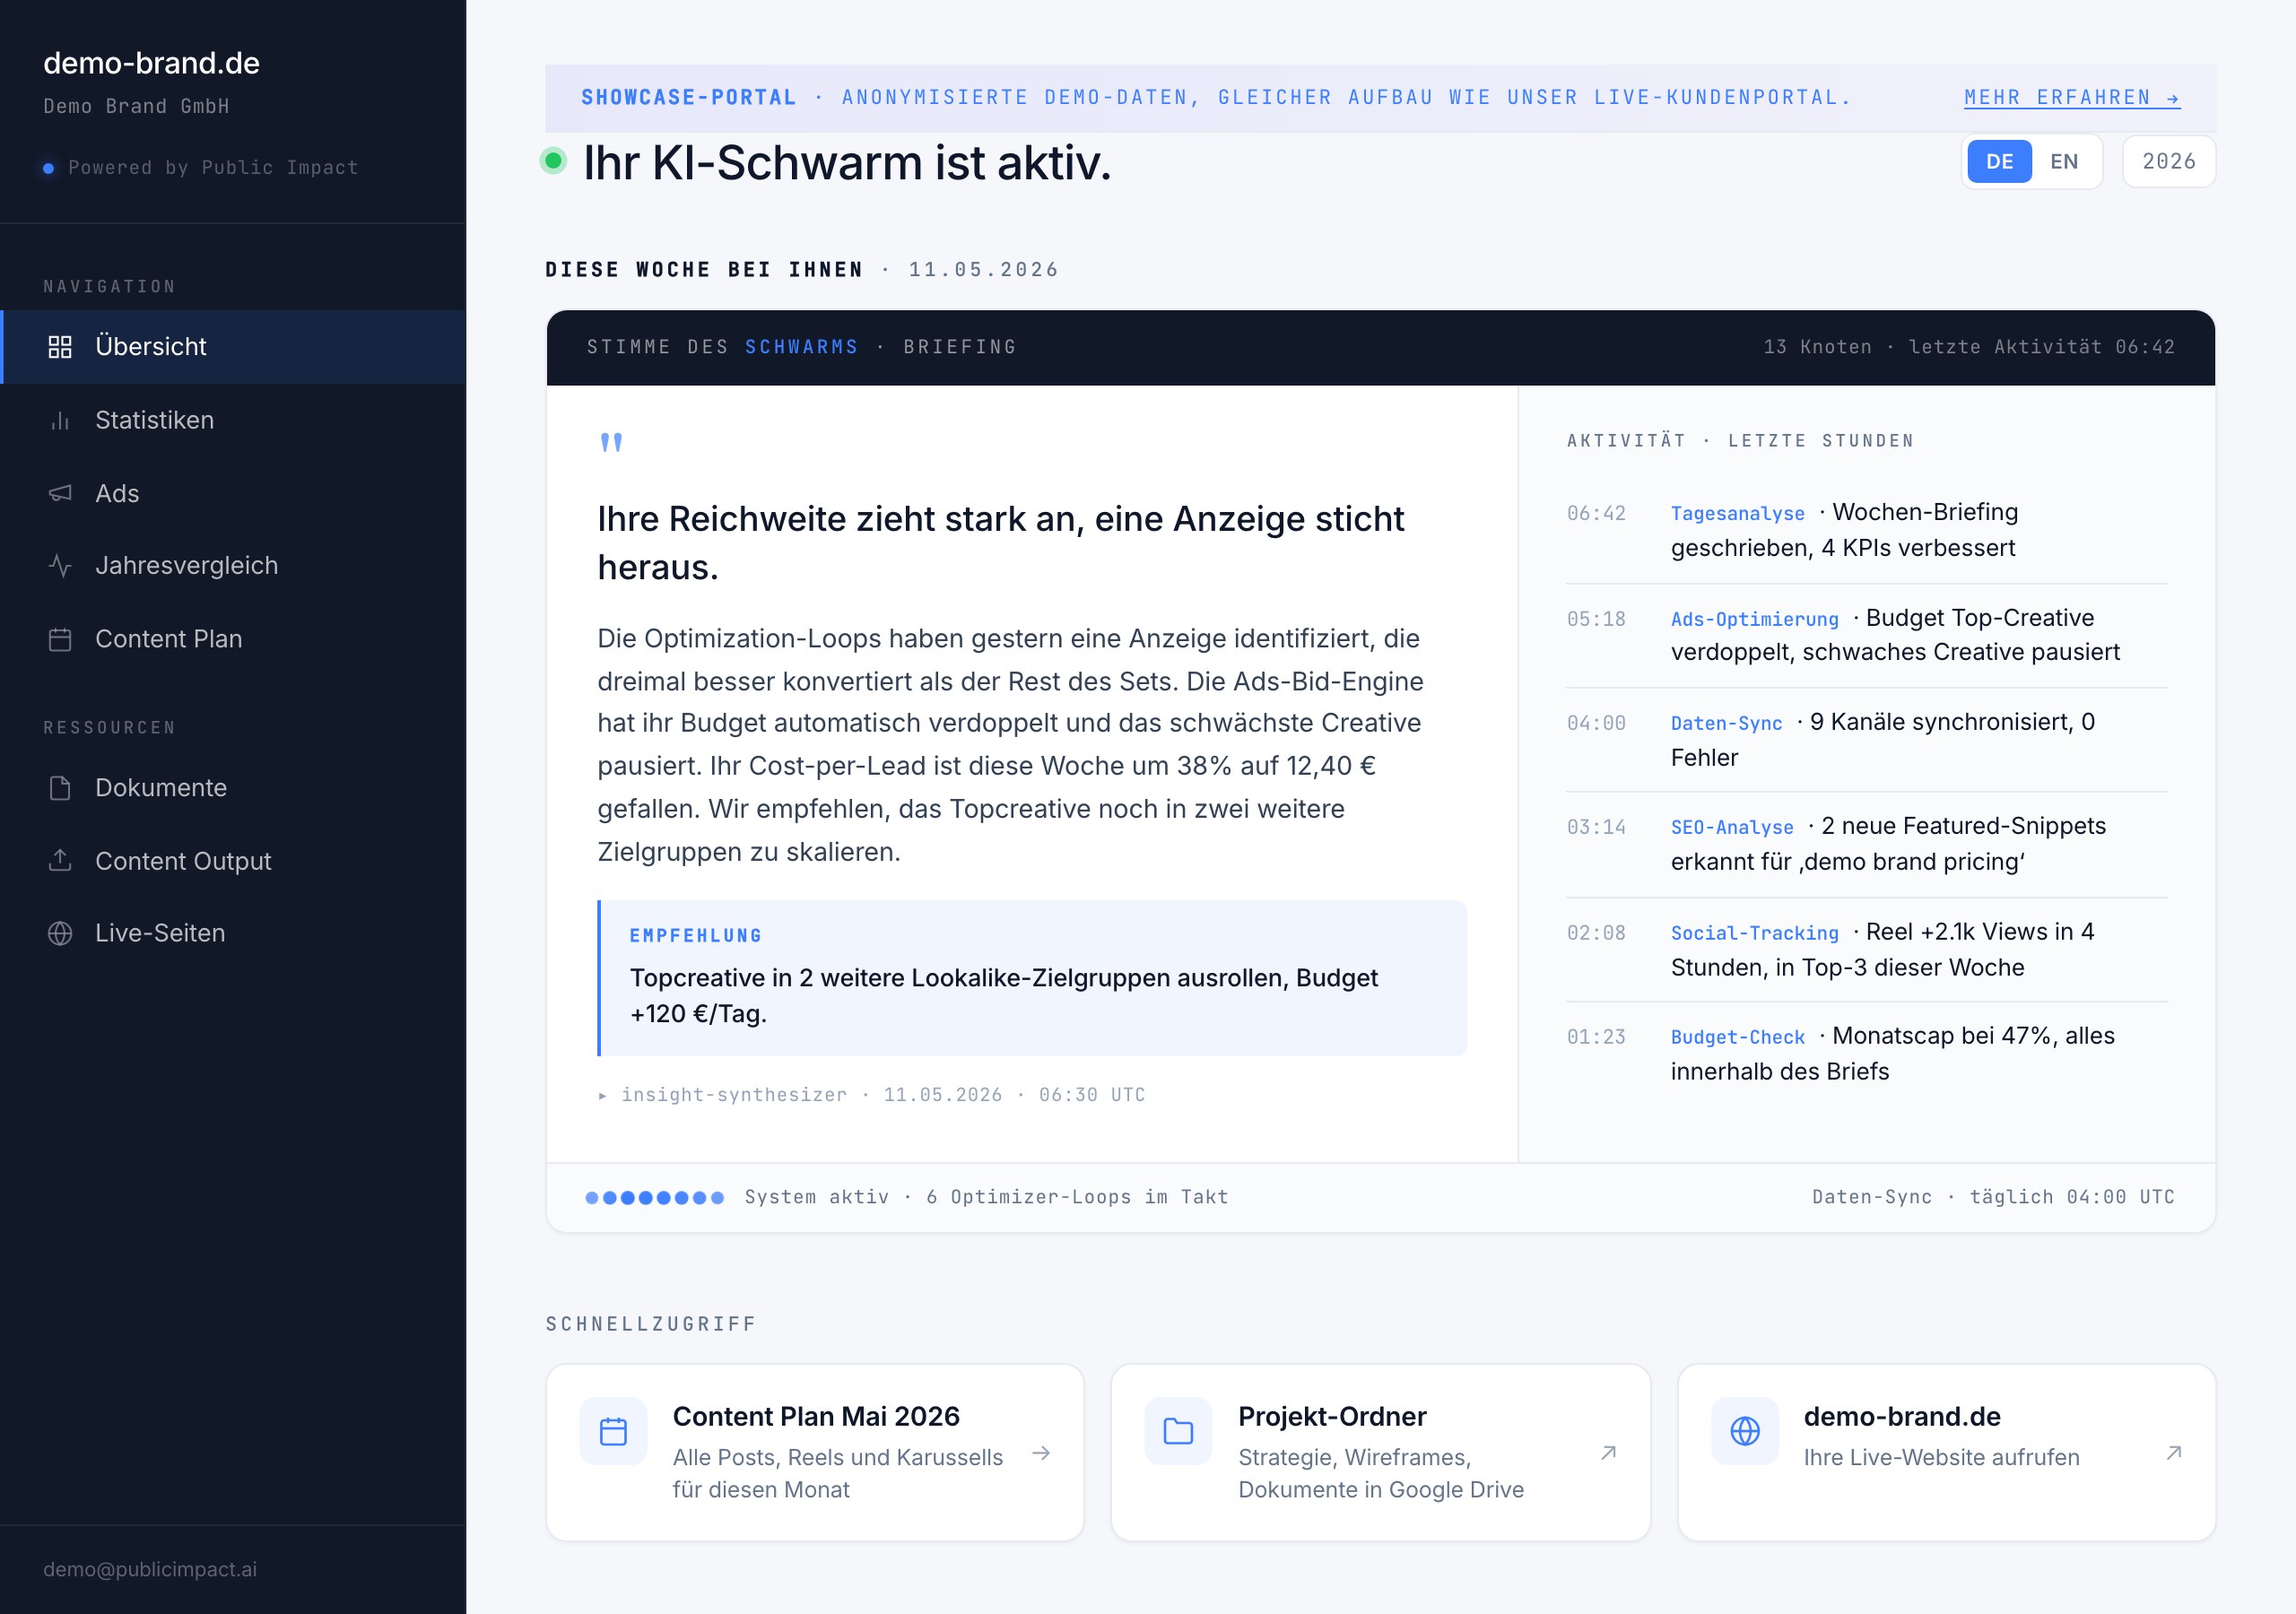The image size is (2296, 1614).
Task: Click the Ads-Optimierung activity tag
Action: [x=1755, y=620]
